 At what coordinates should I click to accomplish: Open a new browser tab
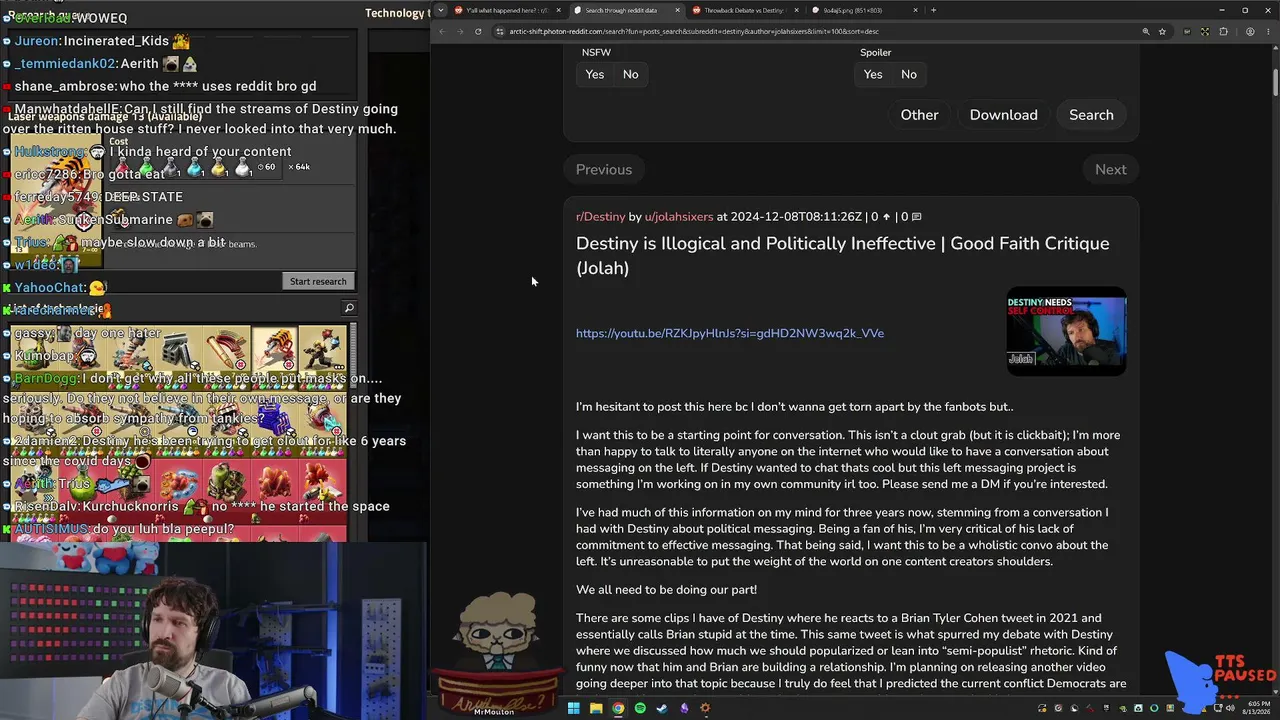[933, 10]
